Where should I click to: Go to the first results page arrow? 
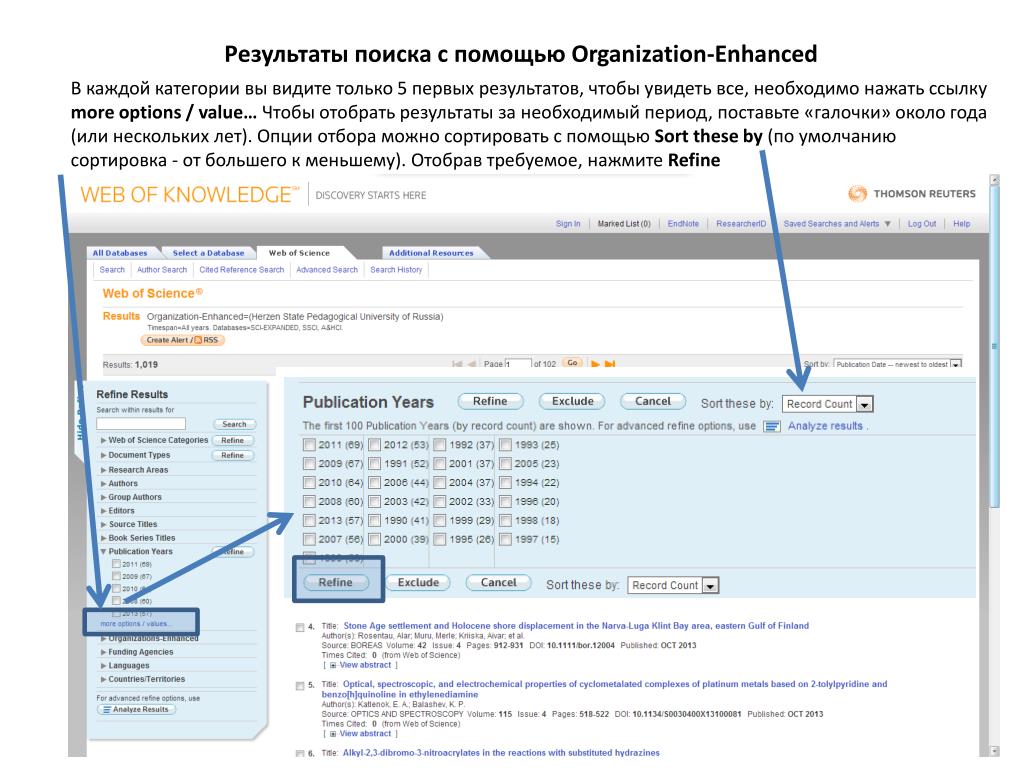click(x=456, y=364)
